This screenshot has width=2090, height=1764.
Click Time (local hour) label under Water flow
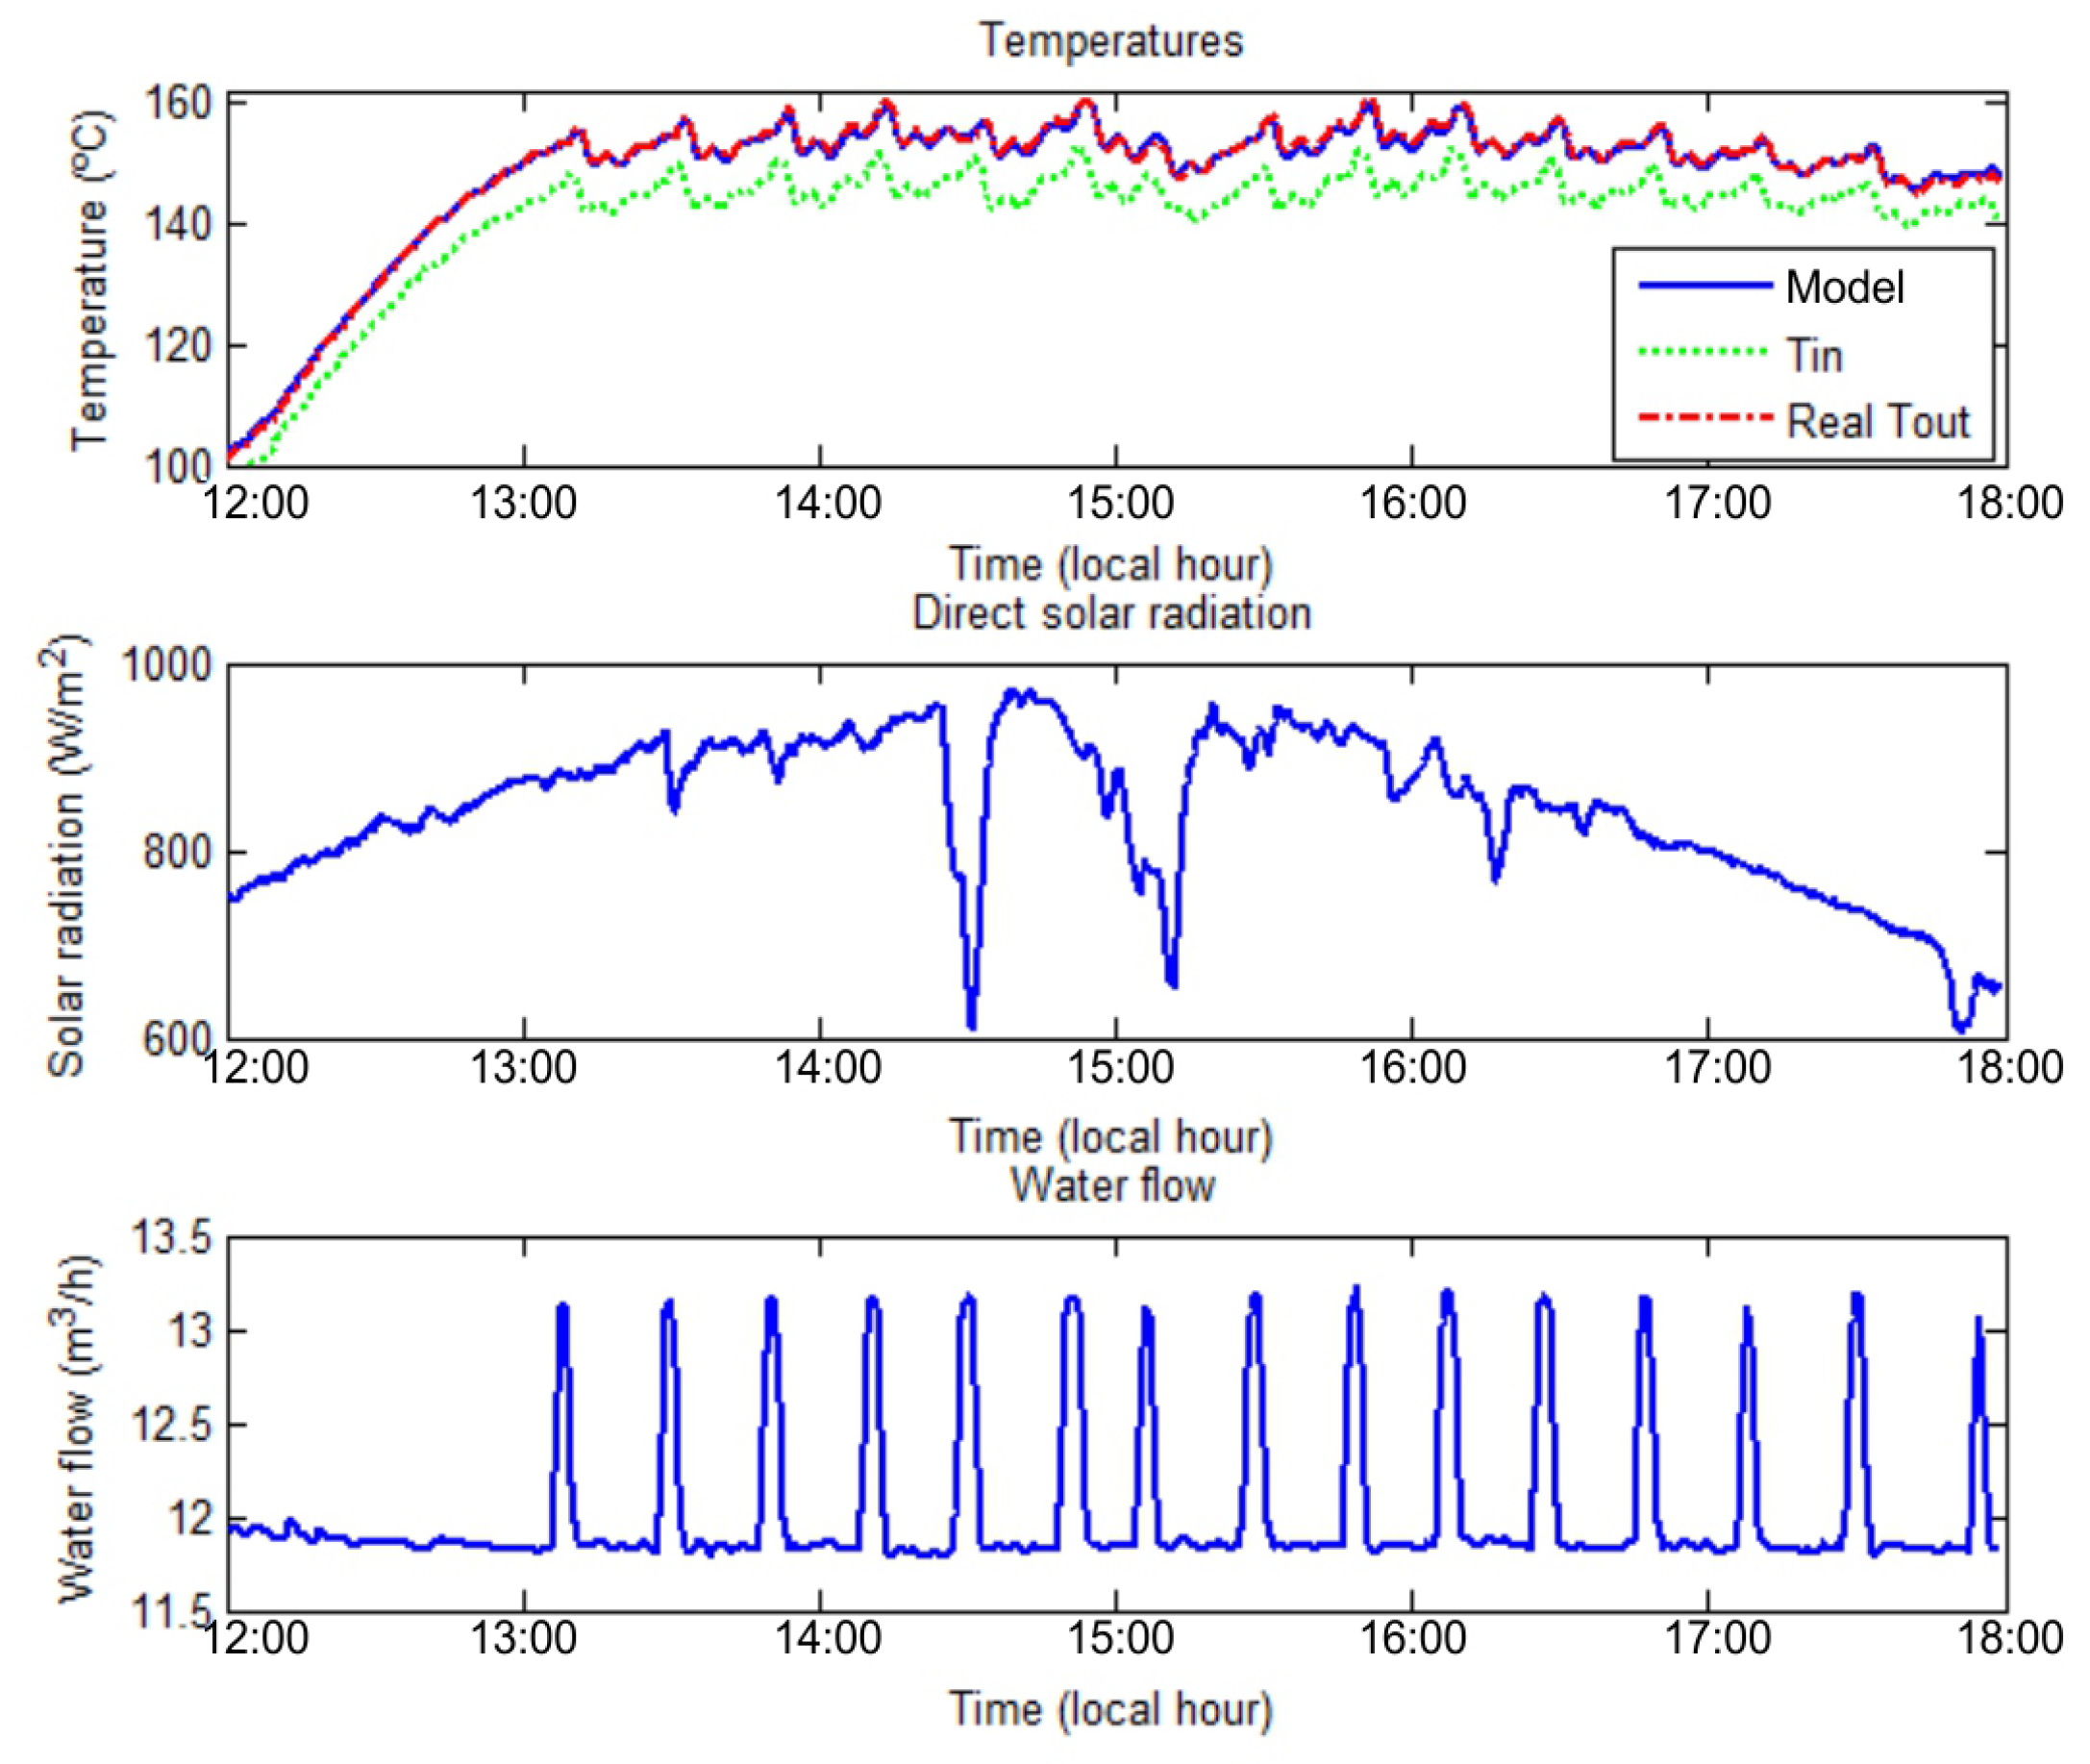coord(1111,1709)
